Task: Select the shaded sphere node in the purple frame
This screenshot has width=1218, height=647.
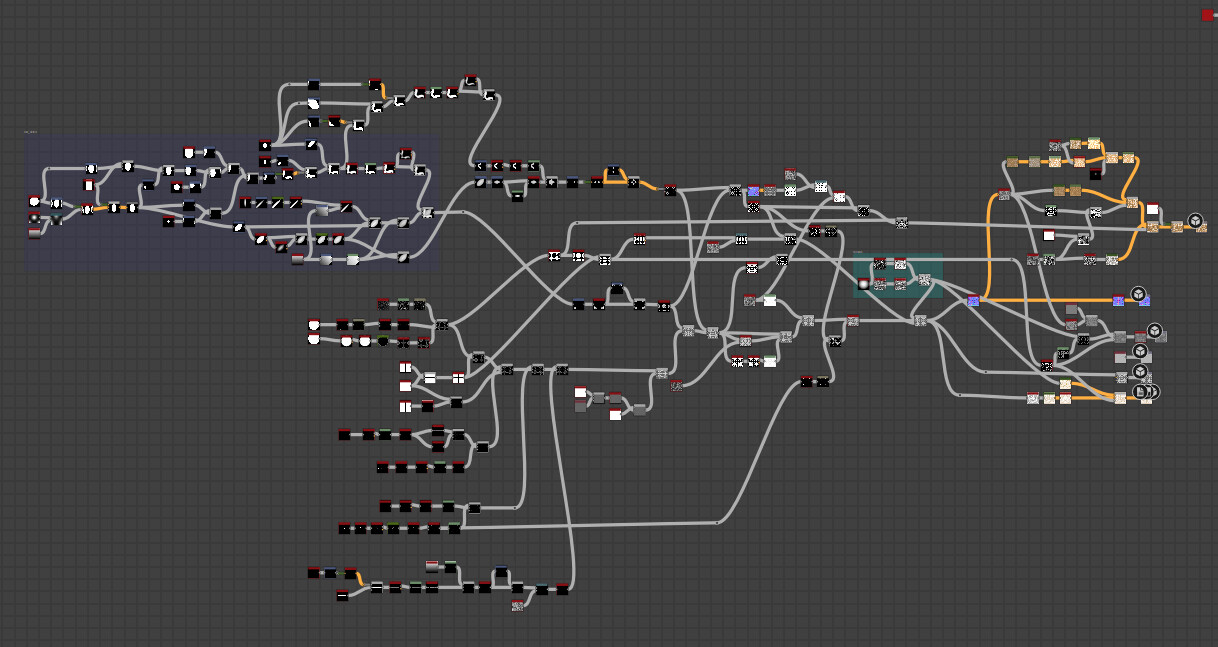Action: [34, 218]
